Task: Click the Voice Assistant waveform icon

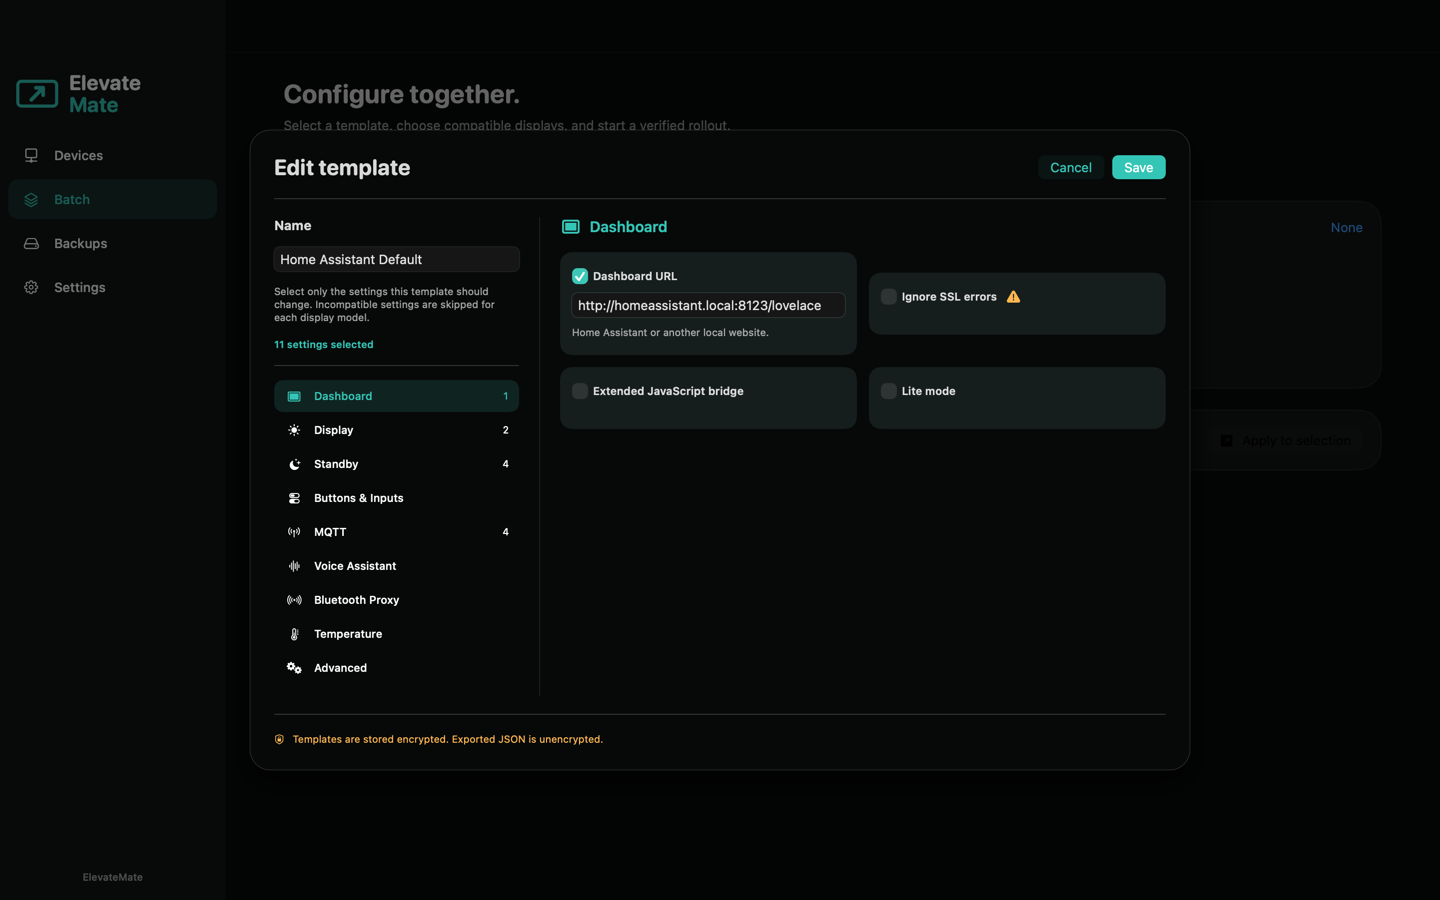Action: 294,566
